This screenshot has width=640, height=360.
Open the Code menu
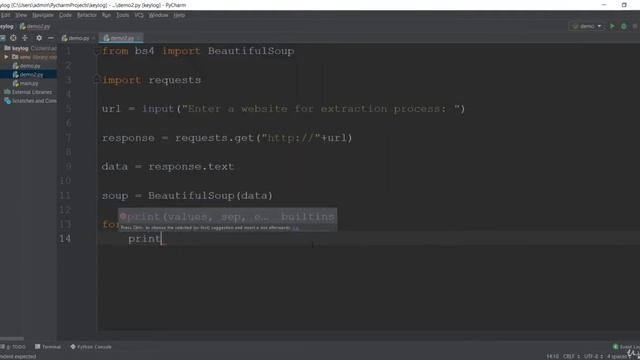[65, 15]
